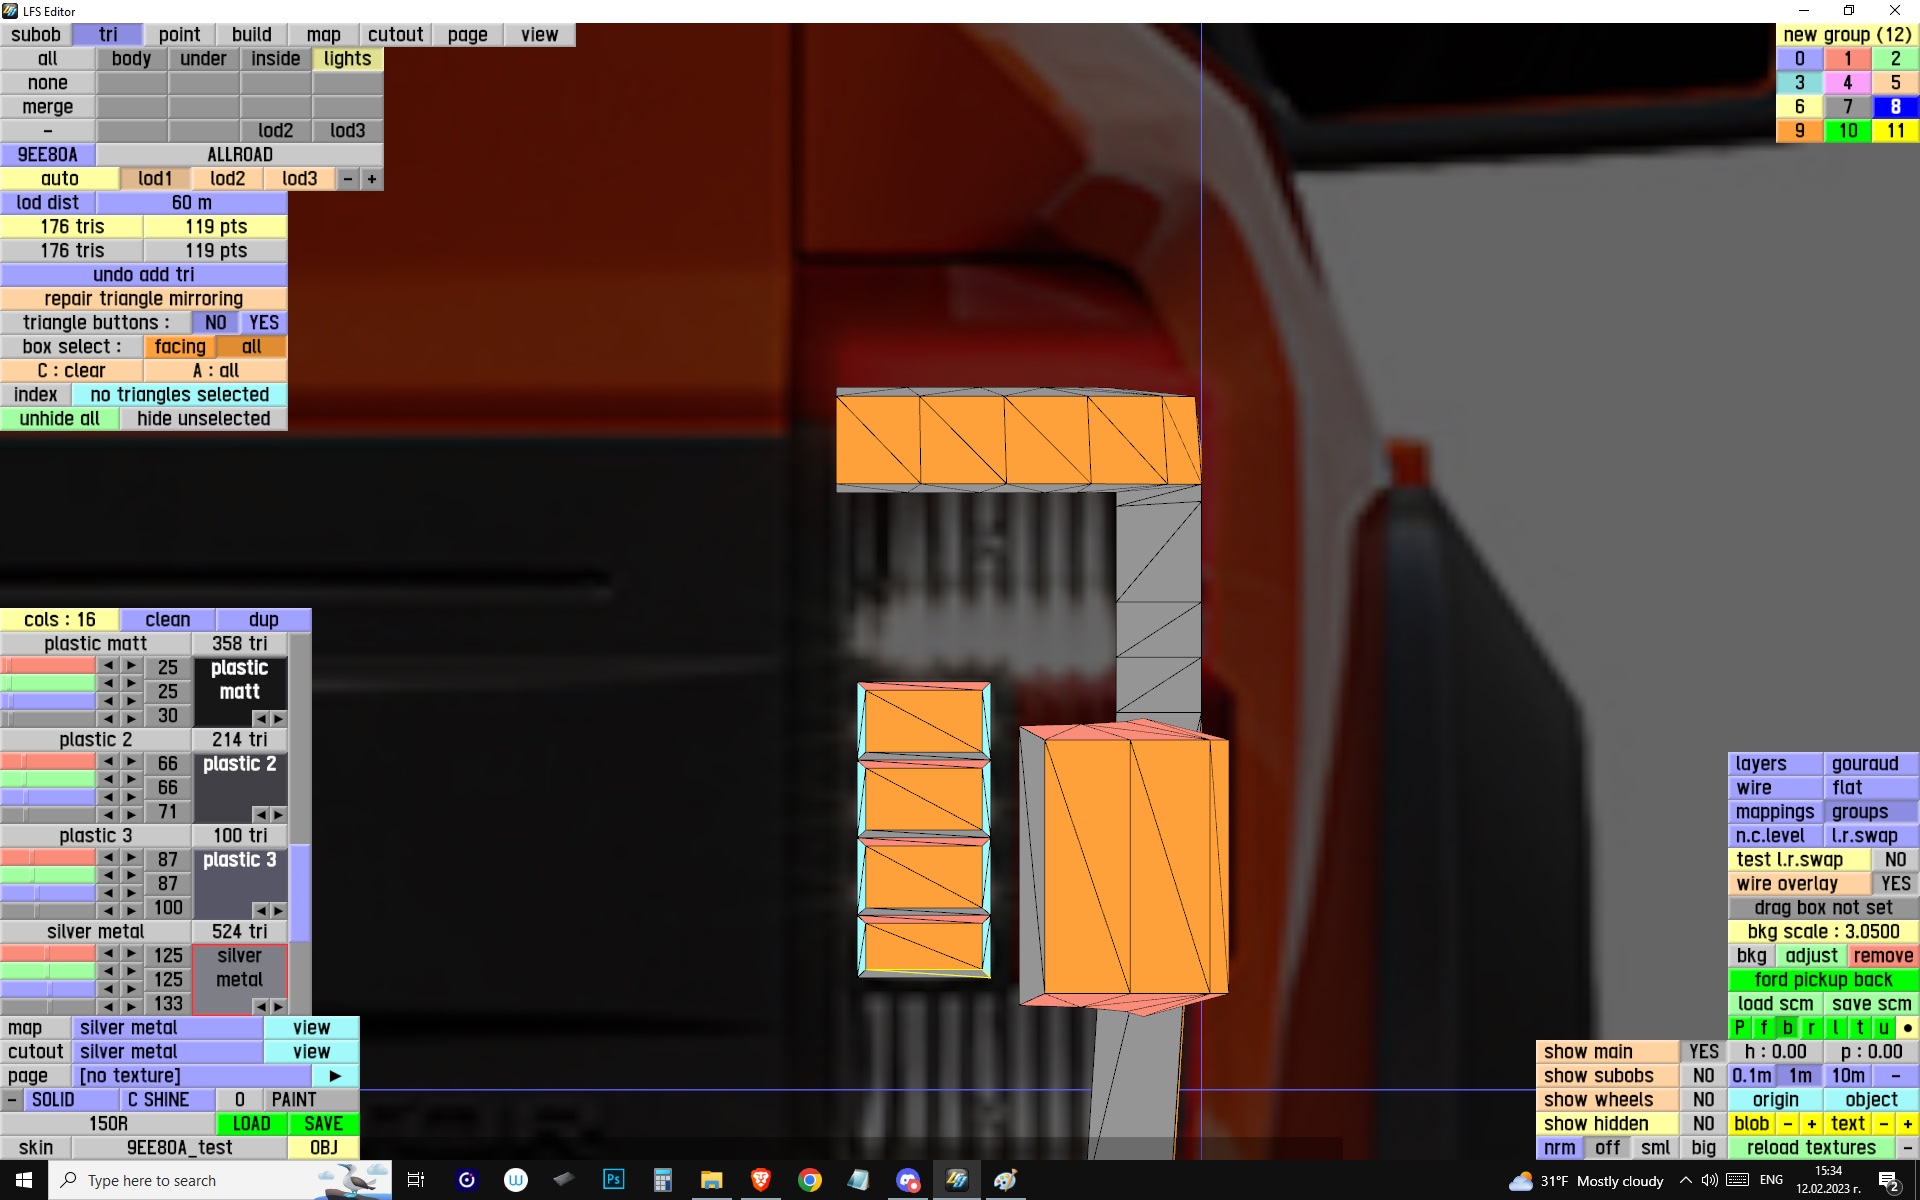
Task: Open the cutout mode tab
Action: coord(395,35)
